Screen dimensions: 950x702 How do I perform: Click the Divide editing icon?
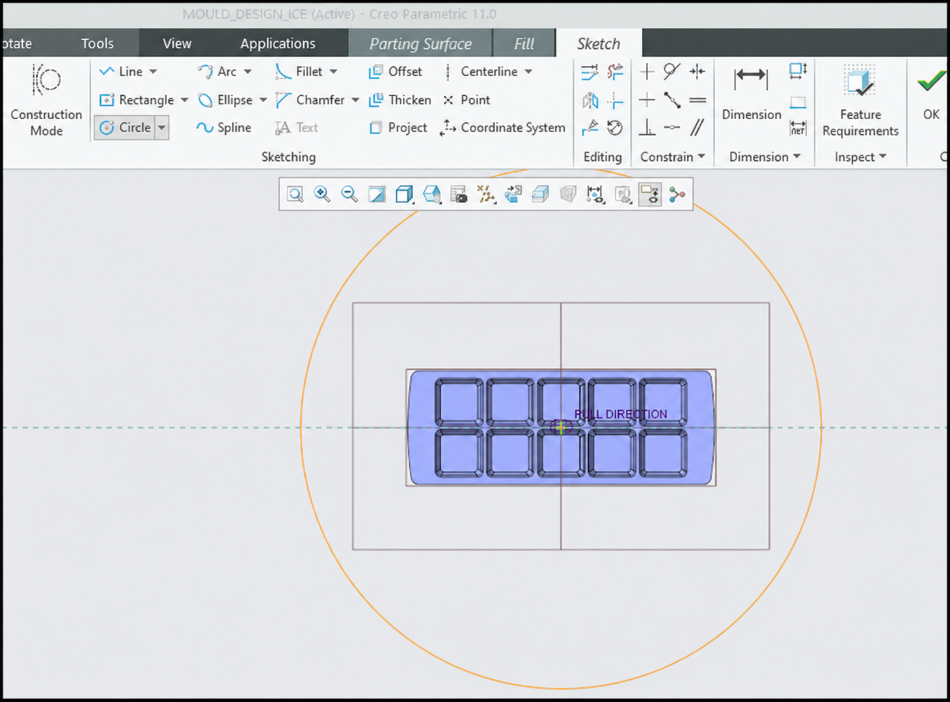coord(590,128)
